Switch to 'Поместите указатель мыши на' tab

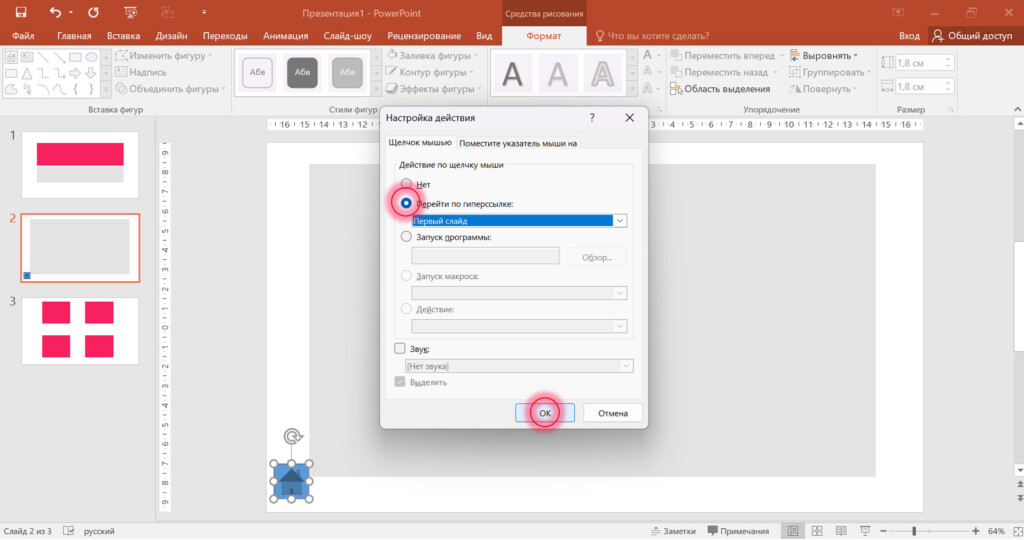click(518, 143)
